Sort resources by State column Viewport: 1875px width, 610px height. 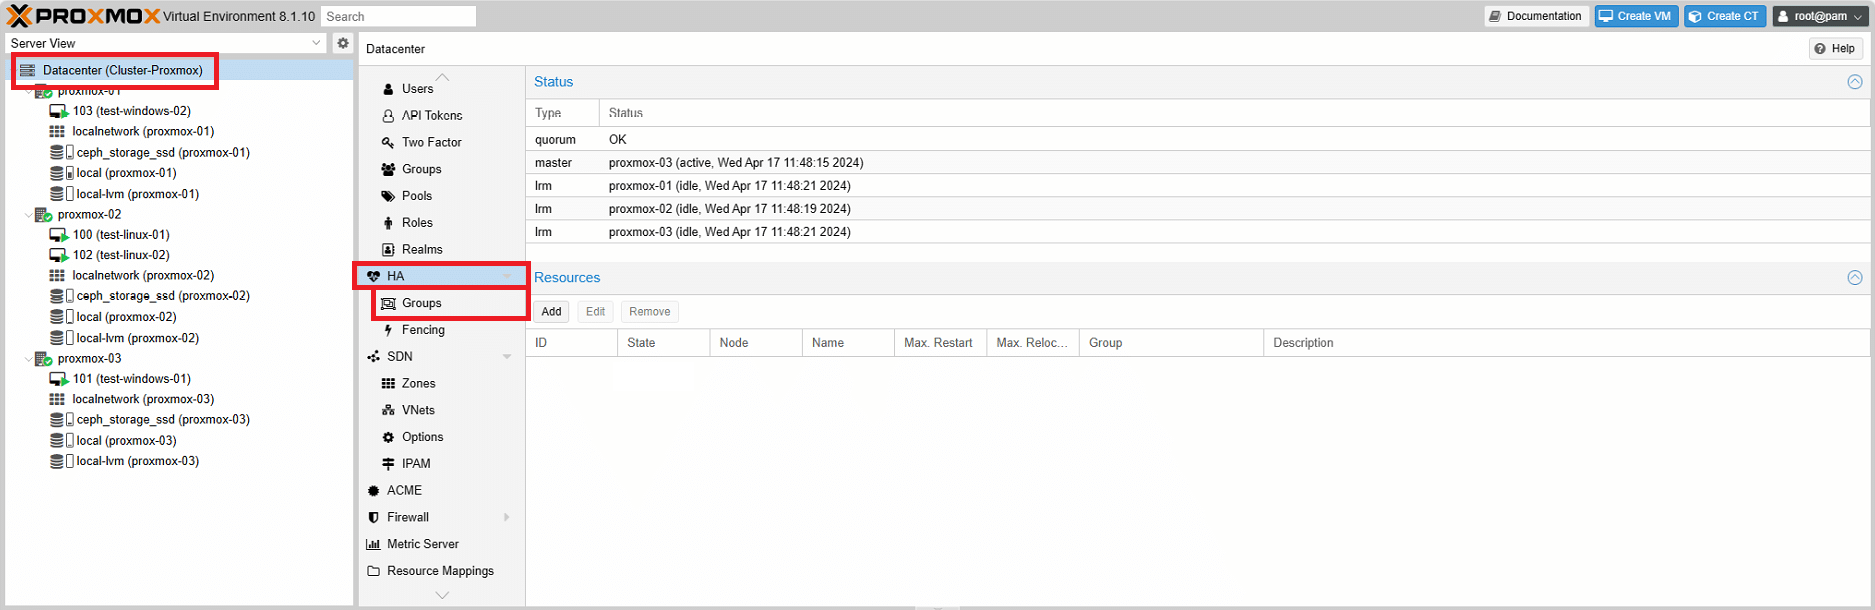[x=664, y=343]
